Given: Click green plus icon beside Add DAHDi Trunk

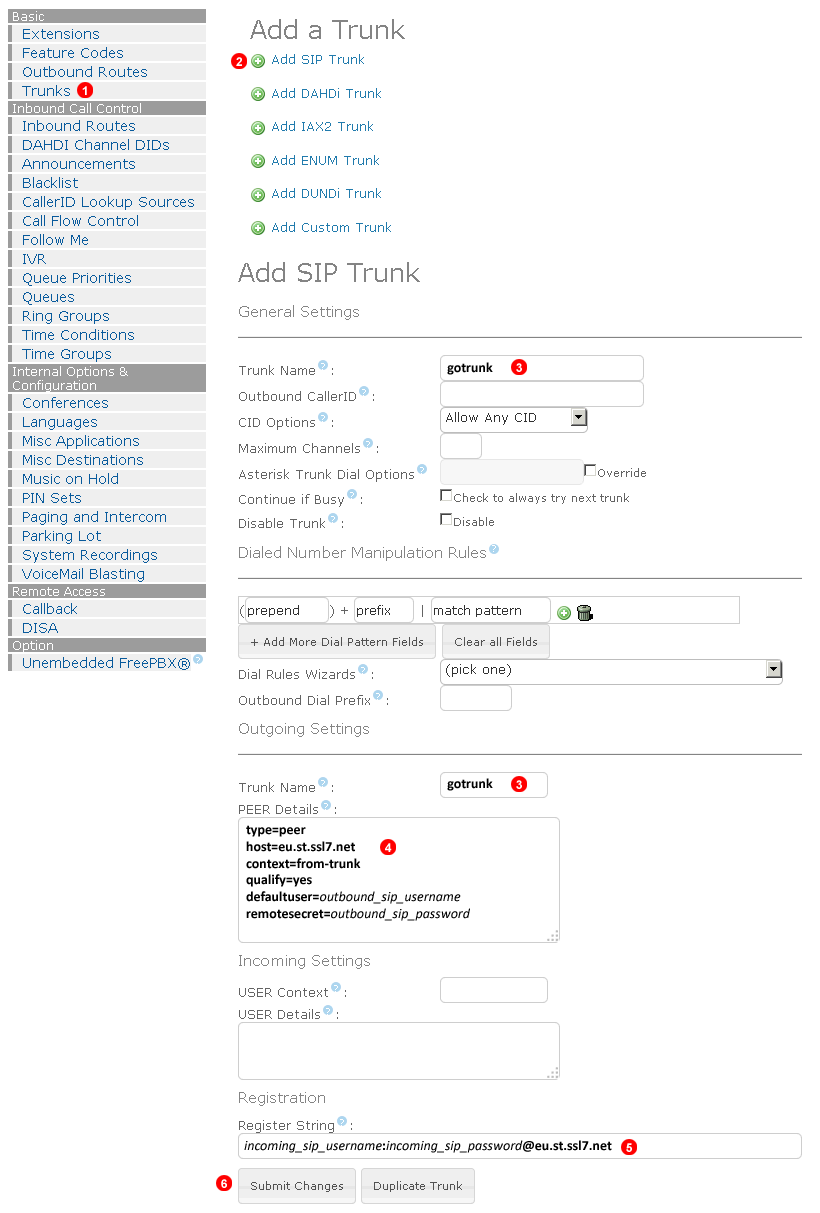Looking at the screenshot, I should [258, 95].
